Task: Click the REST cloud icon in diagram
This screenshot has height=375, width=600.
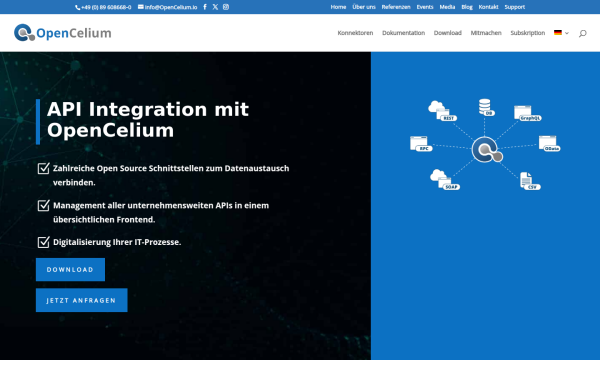Action: 442,111
